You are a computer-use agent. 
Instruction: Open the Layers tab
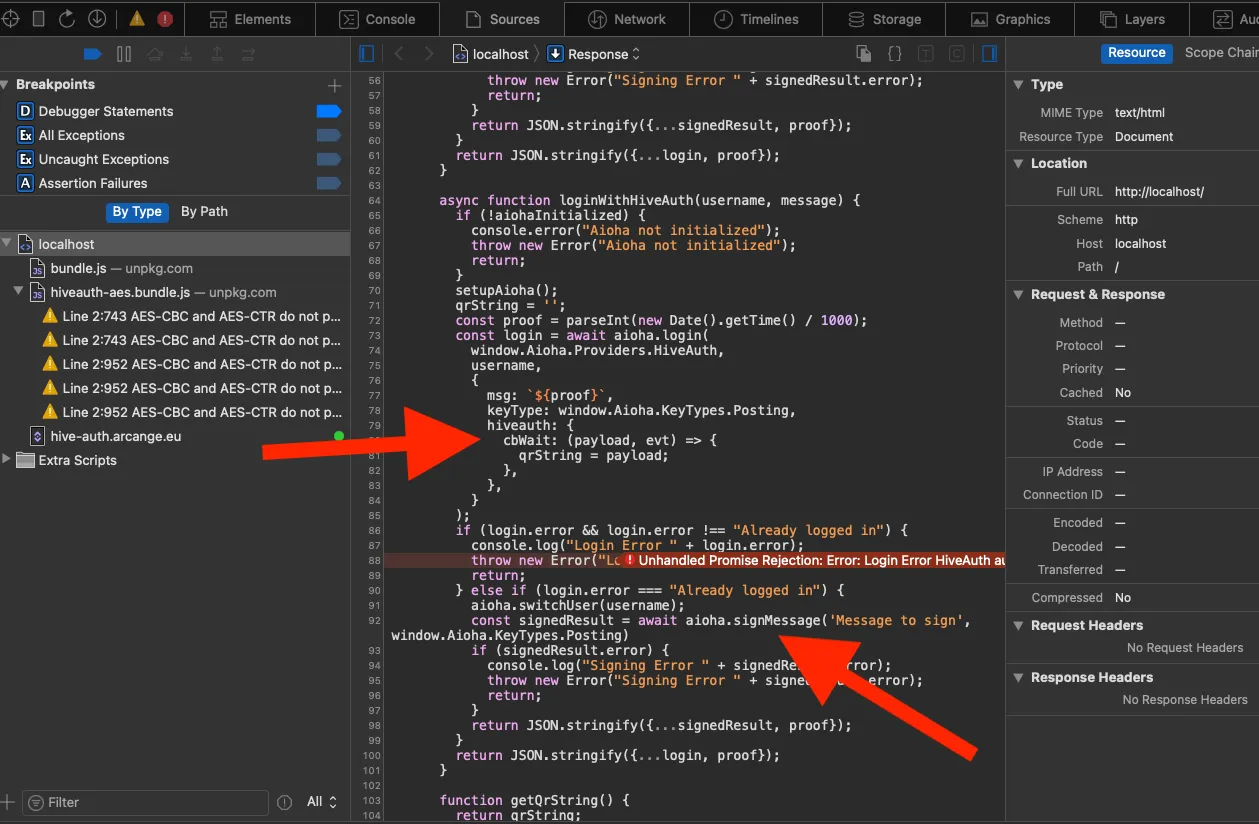pyautogui.click(x=1132, y=19)
